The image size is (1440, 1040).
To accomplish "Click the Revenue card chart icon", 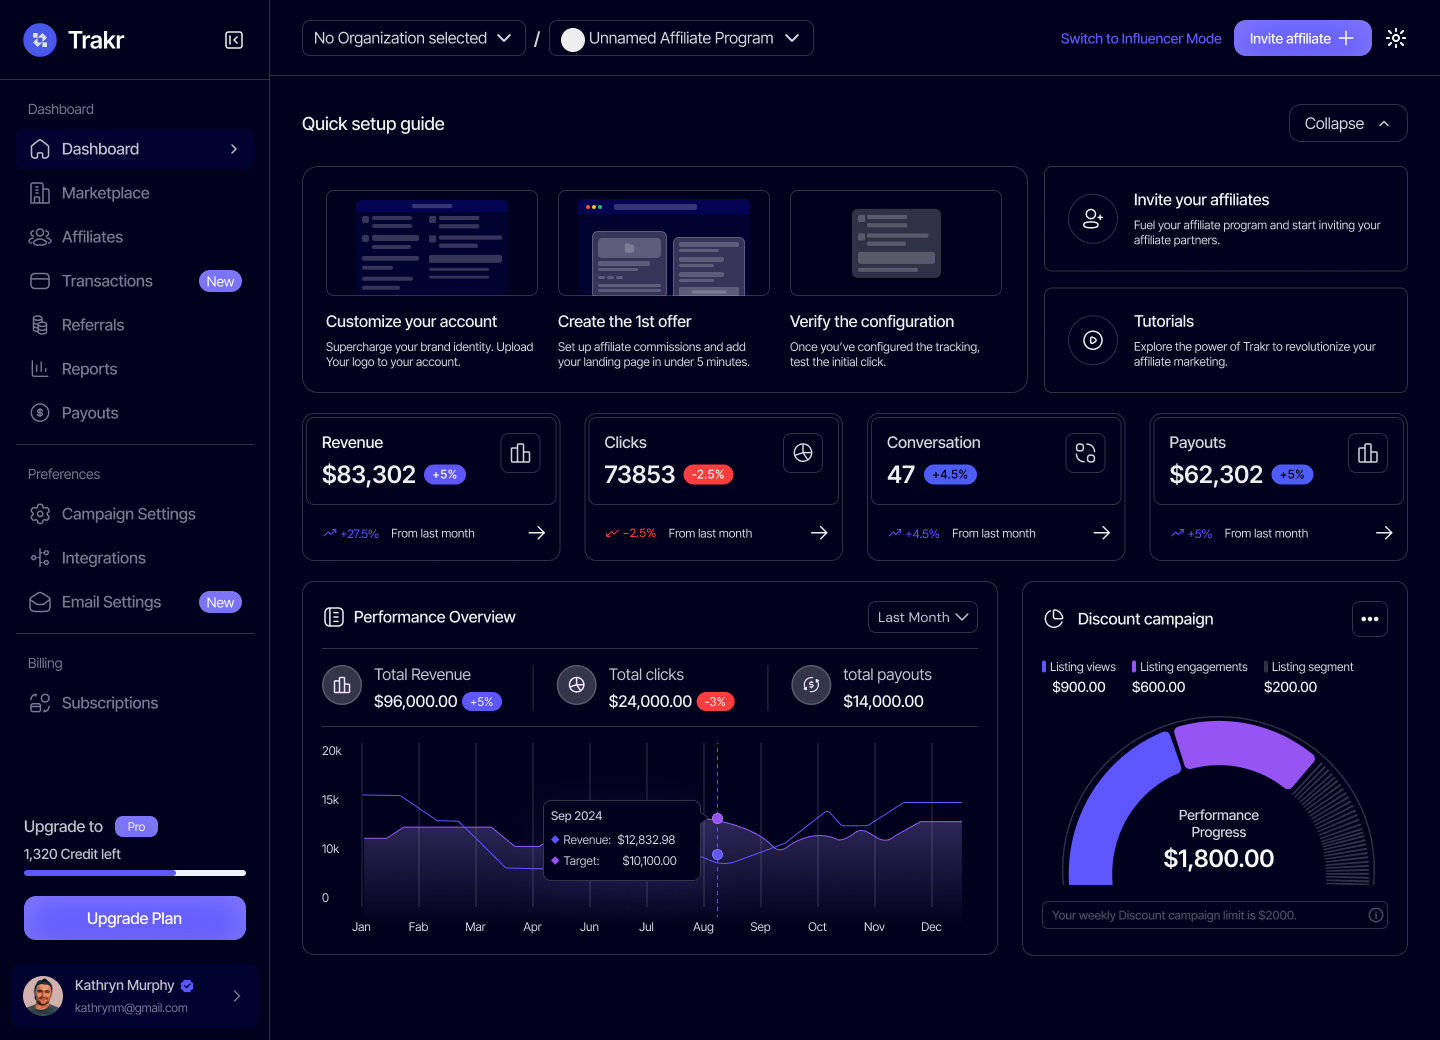I will click(520, 453).
